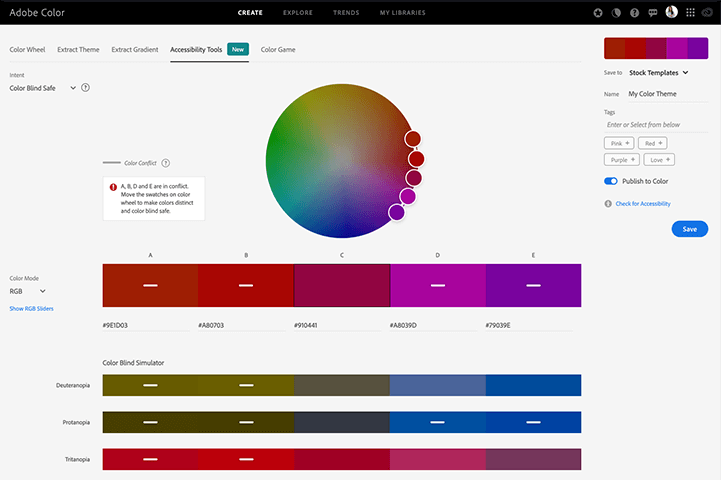Add the Purple tag
This screenshot has width=721, height=480.
point(622,160)
